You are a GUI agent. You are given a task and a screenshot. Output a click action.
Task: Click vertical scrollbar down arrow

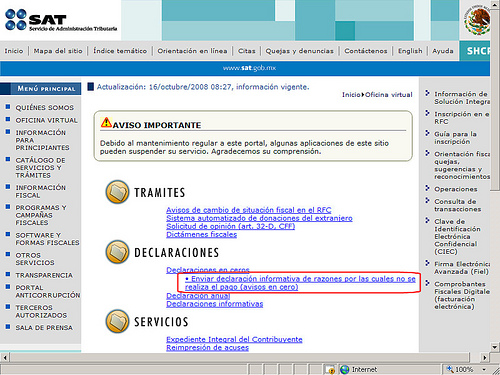tap(495, 347)
